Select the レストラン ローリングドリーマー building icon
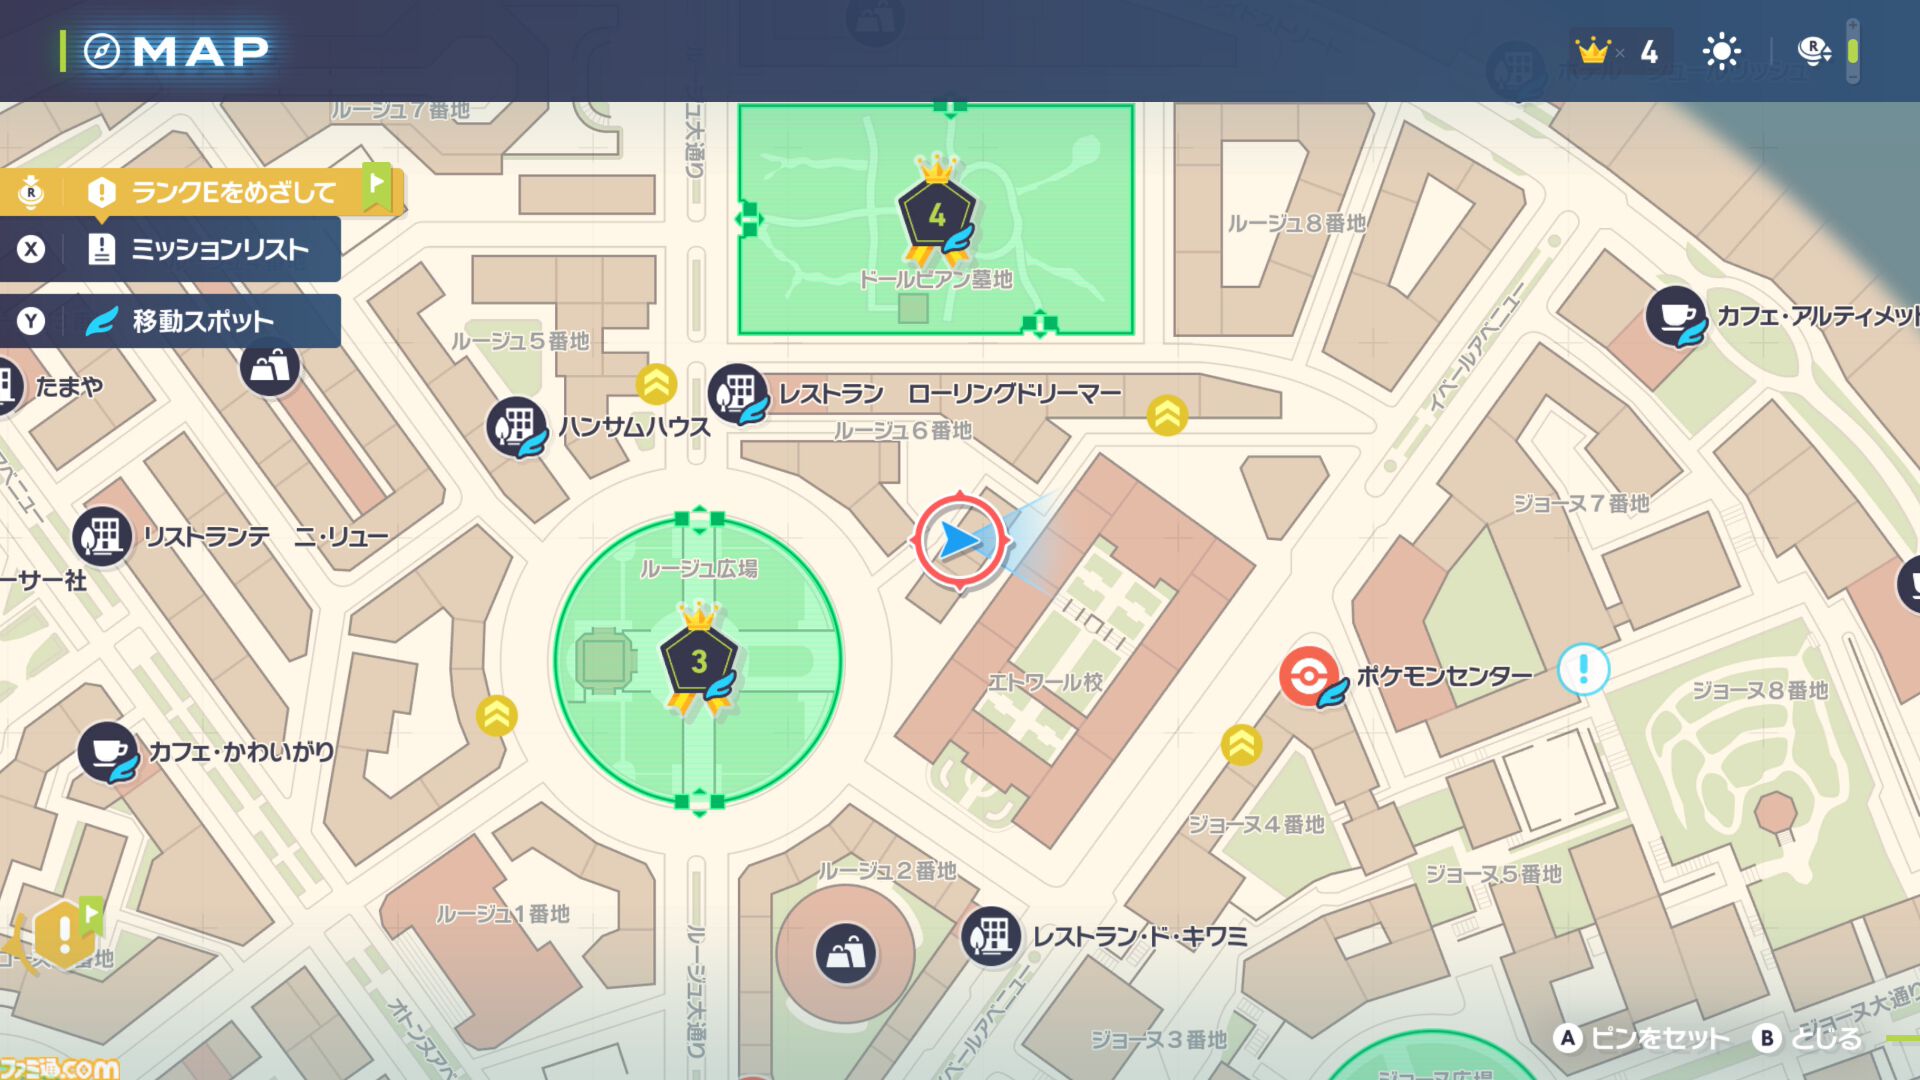Screen dimensions: 1920x1080 pyautogui.click(x=738, y=393)
